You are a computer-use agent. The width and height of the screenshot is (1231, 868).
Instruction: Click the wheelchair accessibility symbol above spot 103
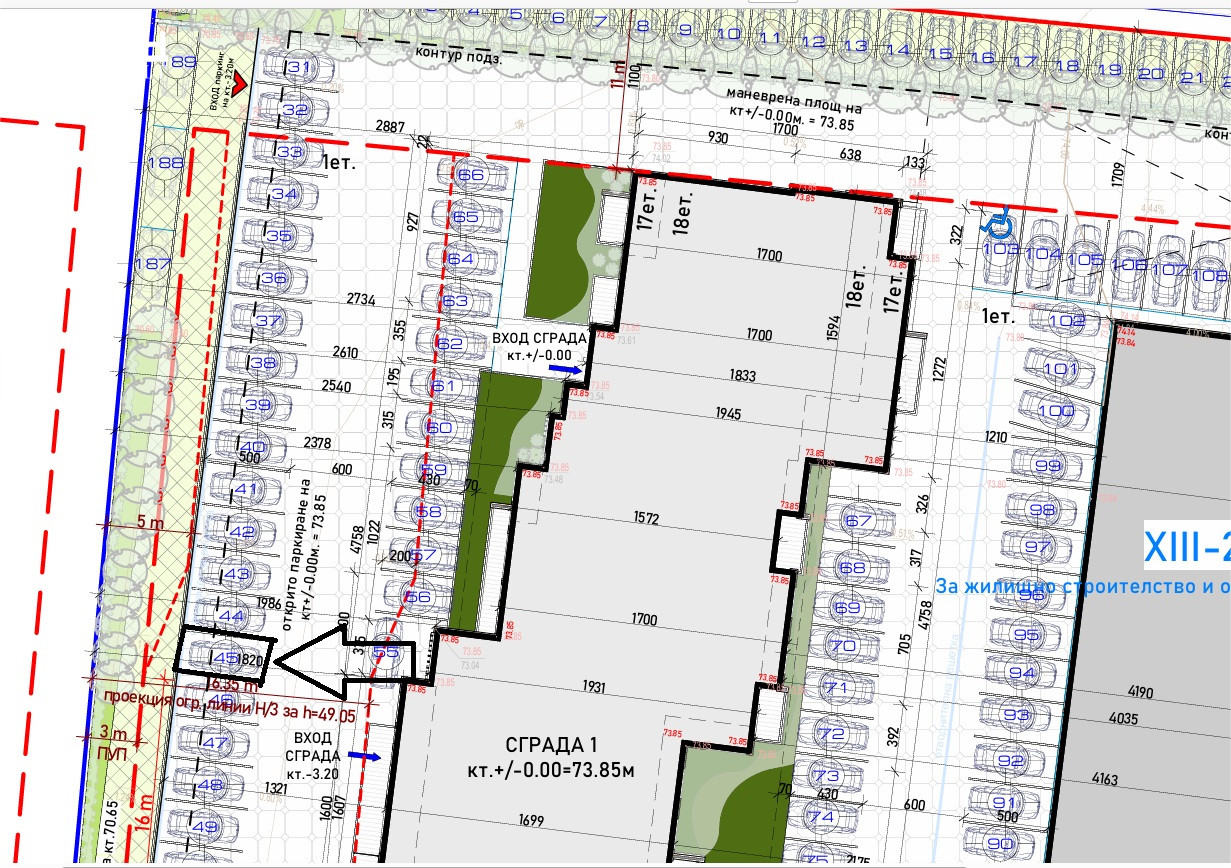click(x=998, y=217)
